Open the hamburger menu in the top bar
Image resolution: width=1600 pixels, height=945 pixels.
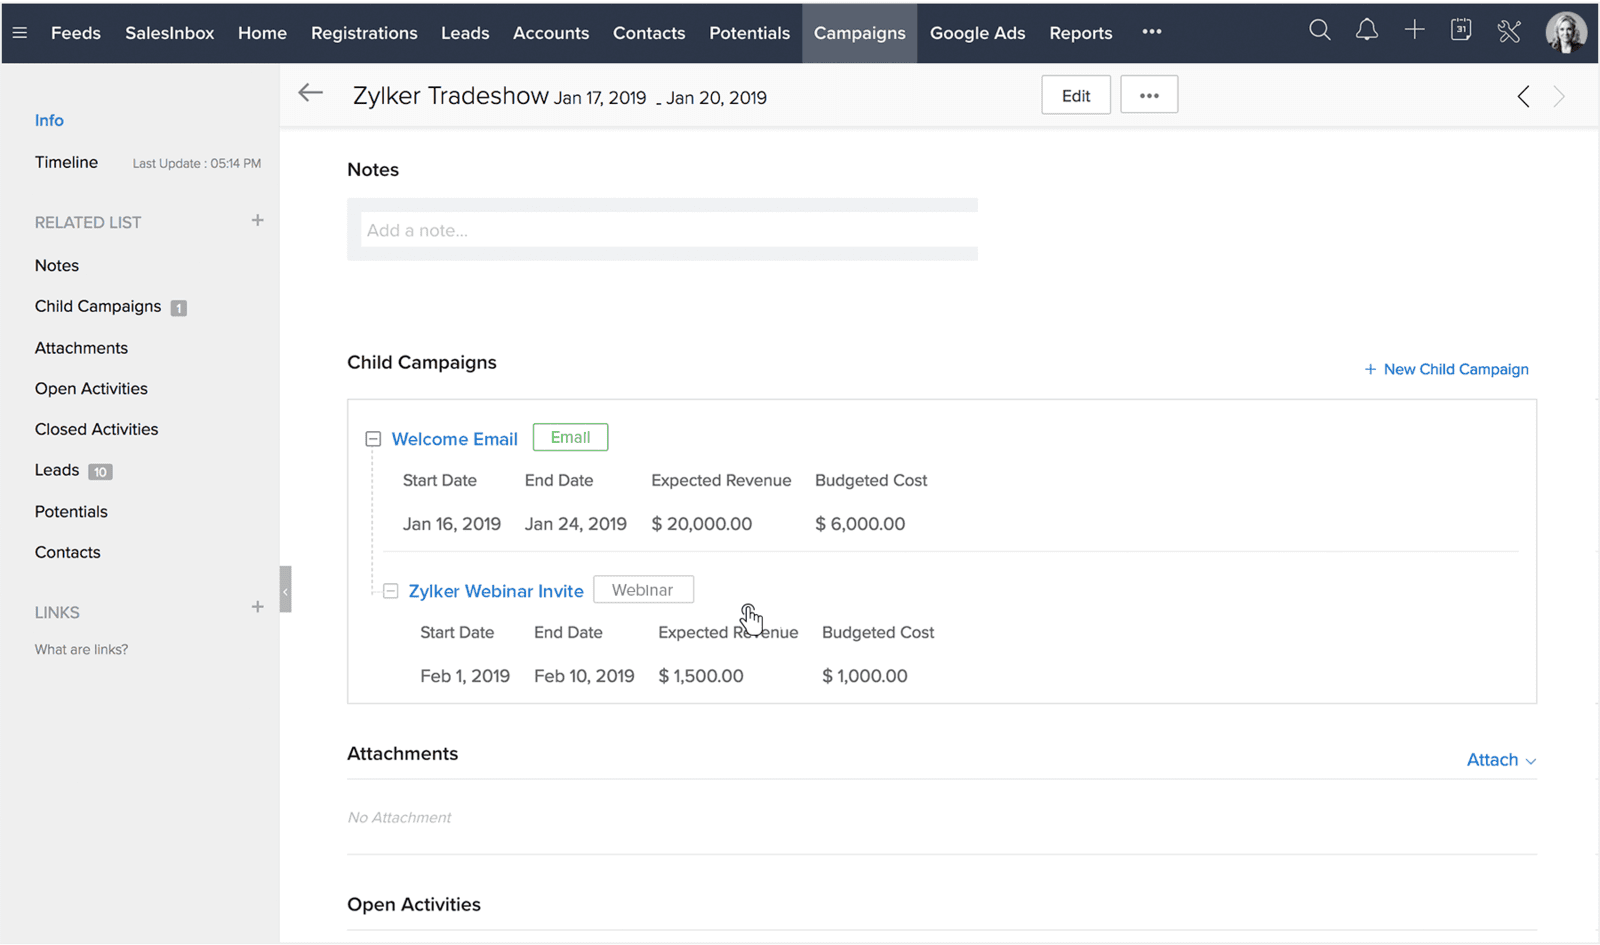click(x=19, y=31)
